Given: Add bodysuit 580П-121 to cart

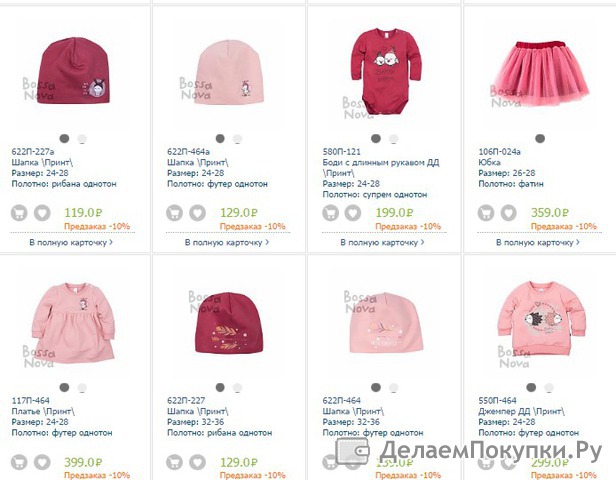Looking at the screenshot, I should pyautogui.click(x=330, y=213).
